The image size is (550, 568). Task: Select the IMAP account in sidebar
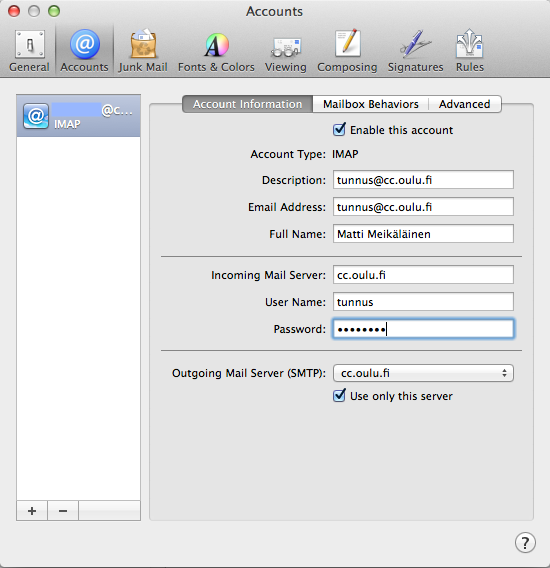(78, 116)
